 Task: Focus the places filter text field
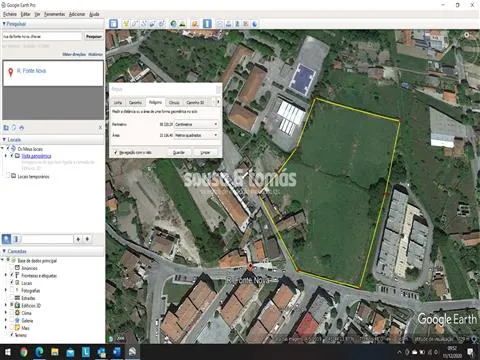pos(47,239)
